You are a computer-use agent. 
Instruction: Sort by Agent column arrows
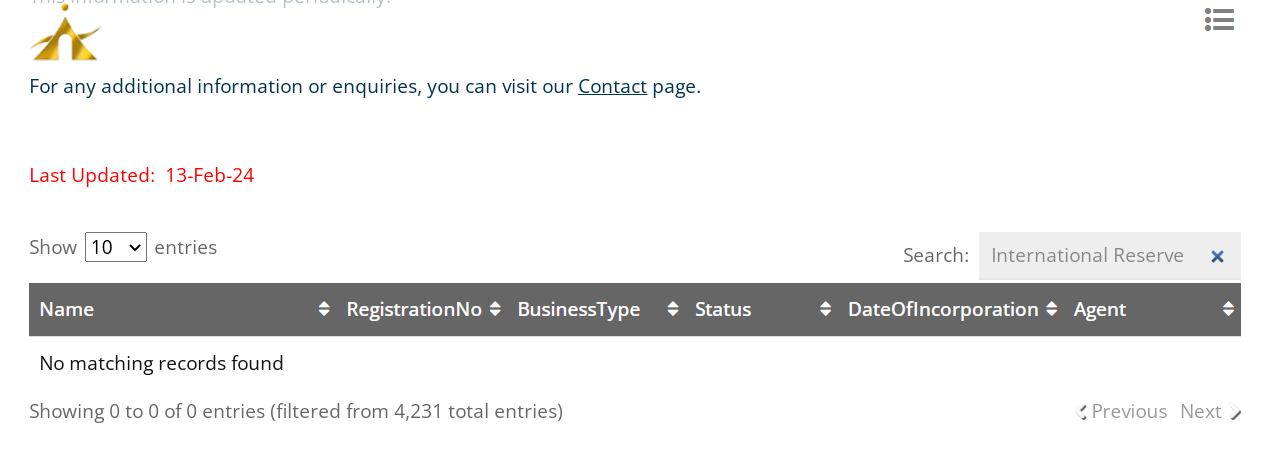(x=1228, y=309)
